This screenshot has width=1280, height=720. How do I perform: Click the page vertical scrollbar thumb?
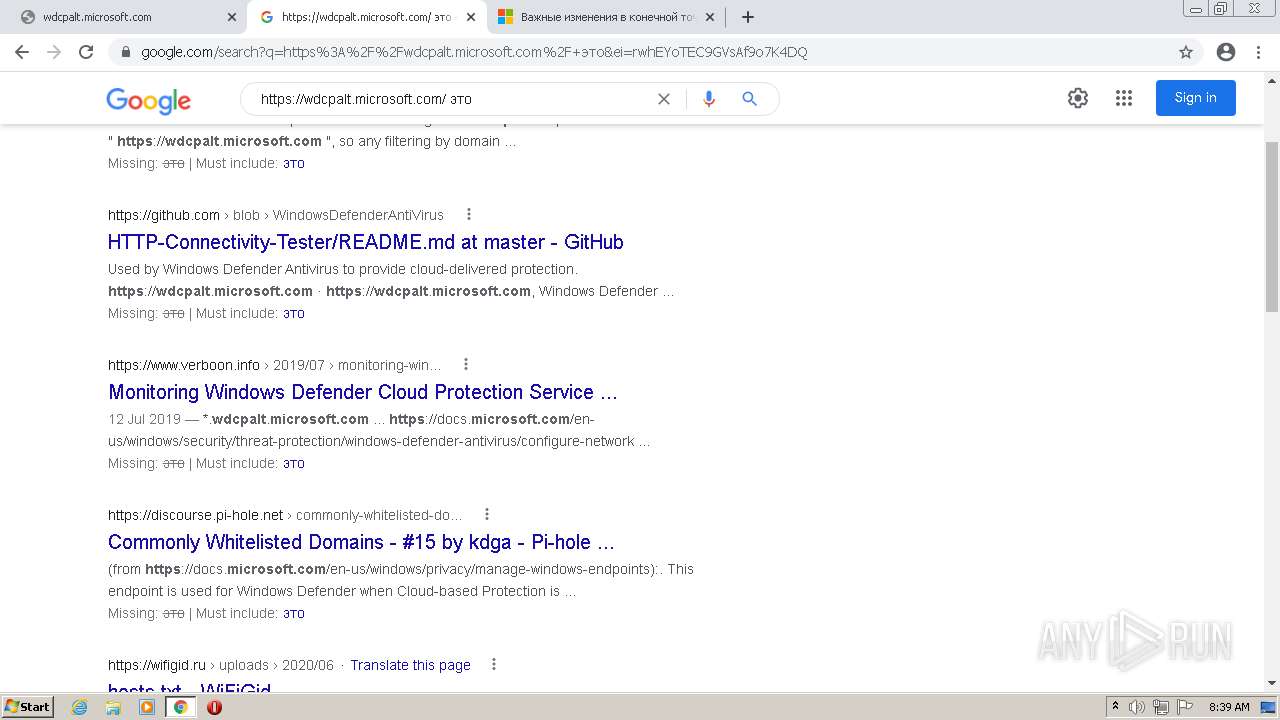(x=1272, y=227)
